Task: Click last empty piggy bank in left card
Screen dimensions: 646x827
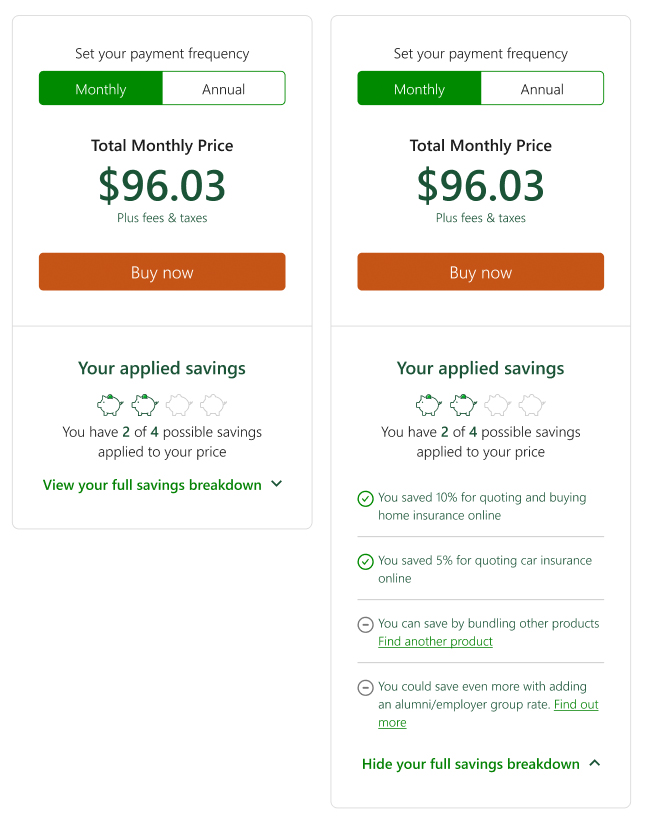Action: (213, 404)
